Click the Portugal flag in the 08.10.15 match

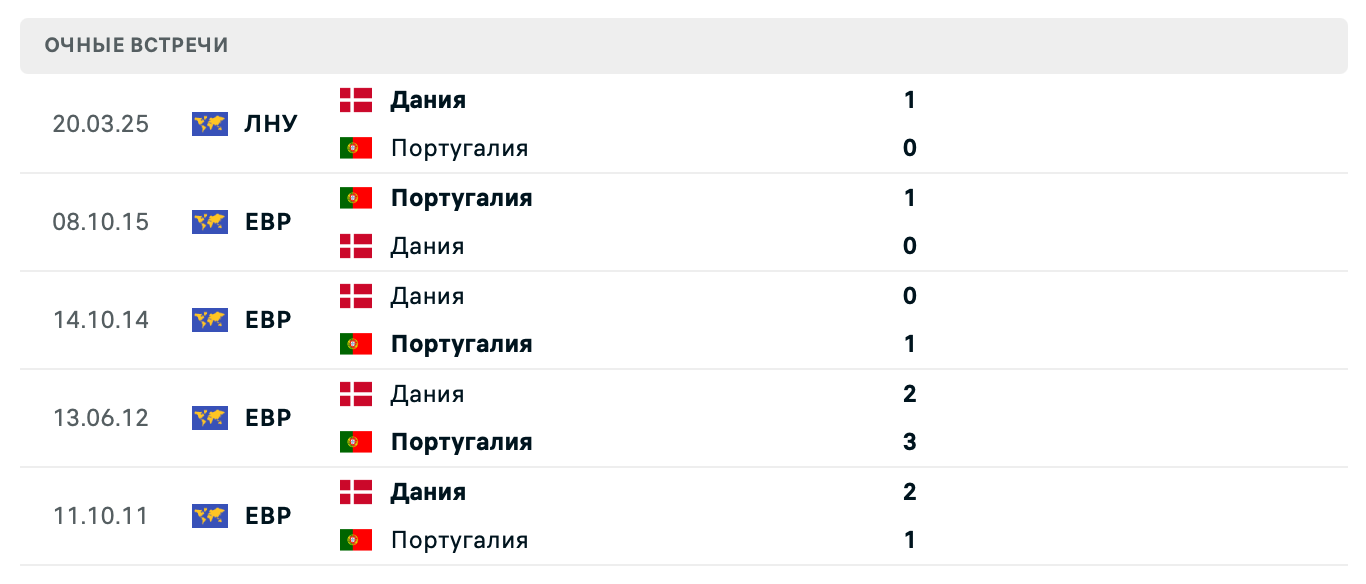tap(357, 197)
